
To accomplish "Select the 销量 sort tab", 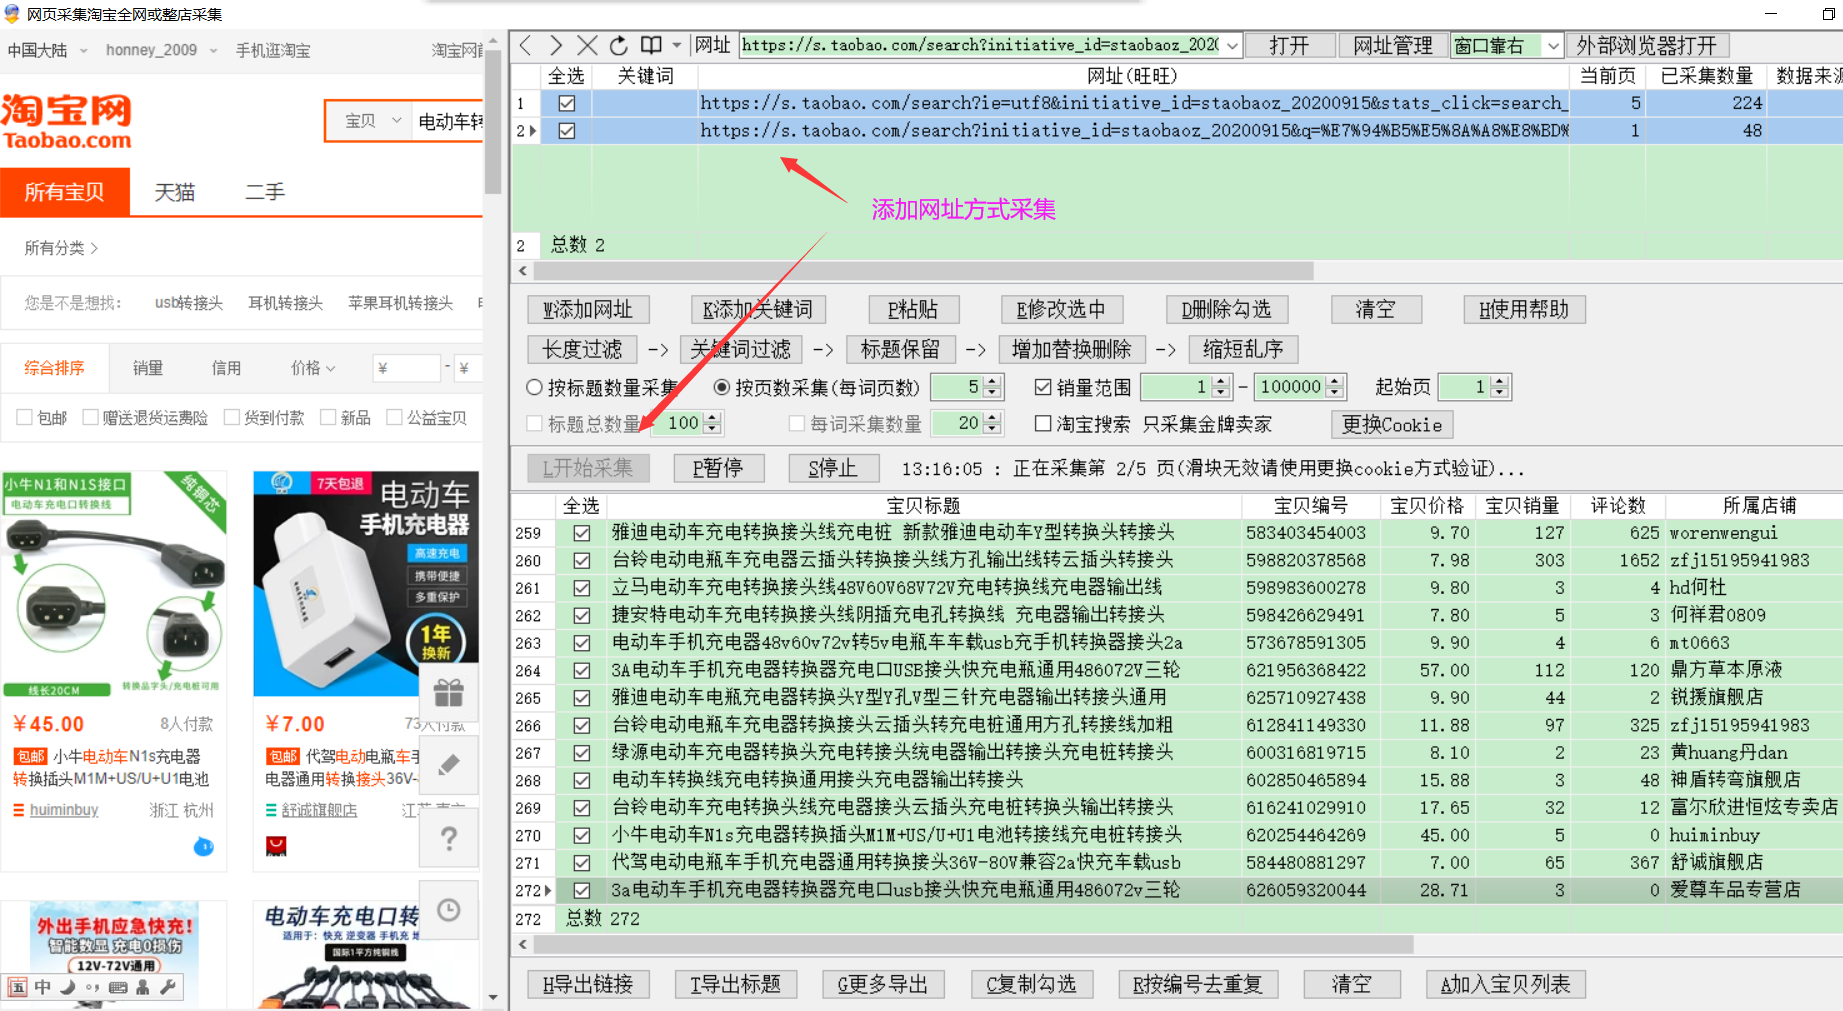I will coord(148,368).
